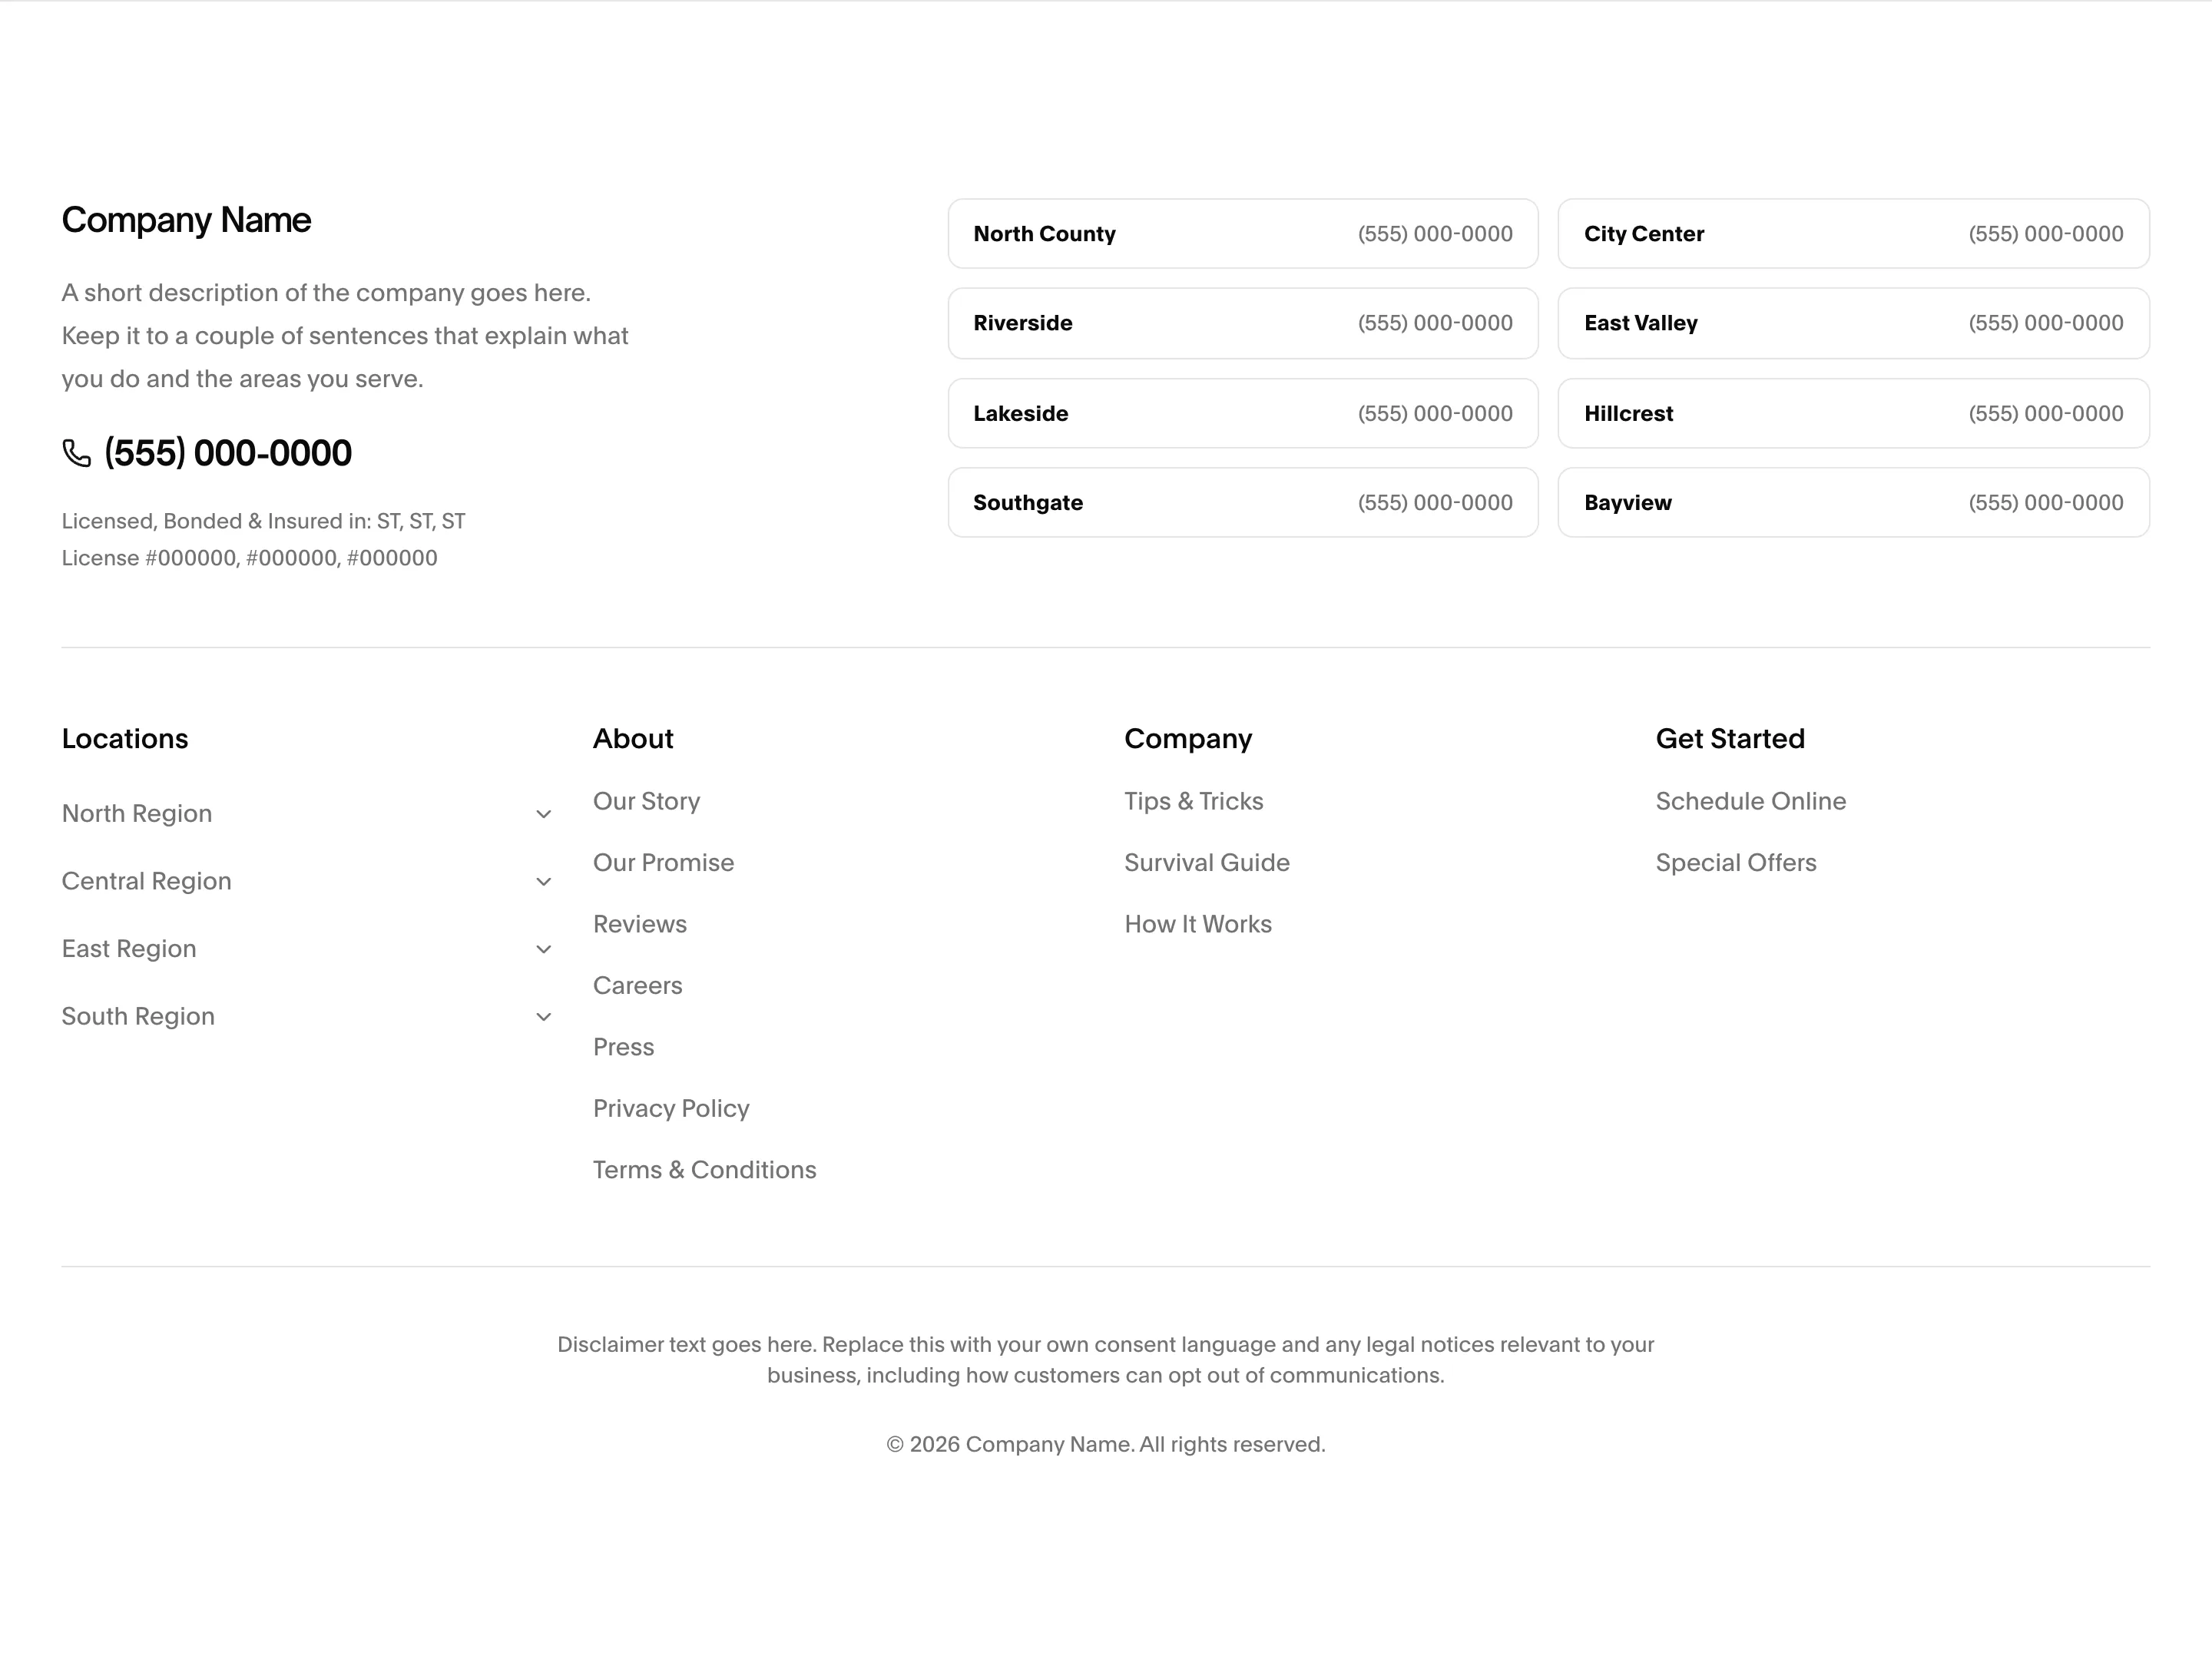2212x1656 pixels.
Task: Open the Bayview location card
Action: pos(1853,502)
